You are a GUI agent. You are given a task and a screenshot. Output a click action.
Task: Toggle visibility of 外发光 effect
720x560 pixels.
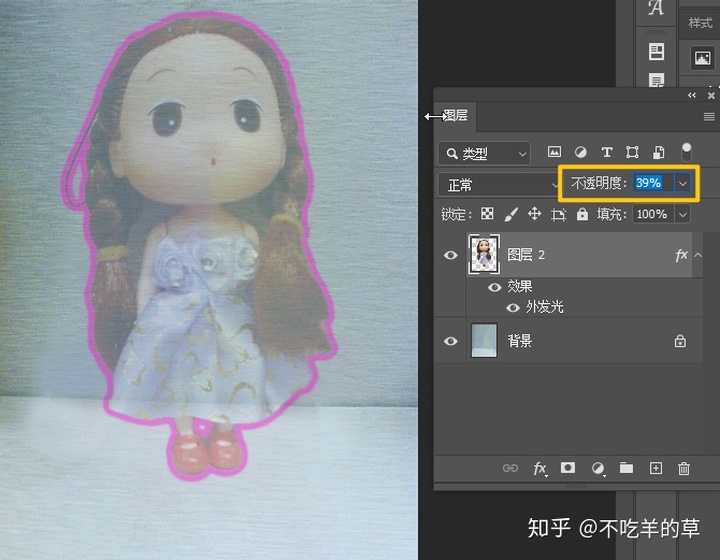pos(512,308)
